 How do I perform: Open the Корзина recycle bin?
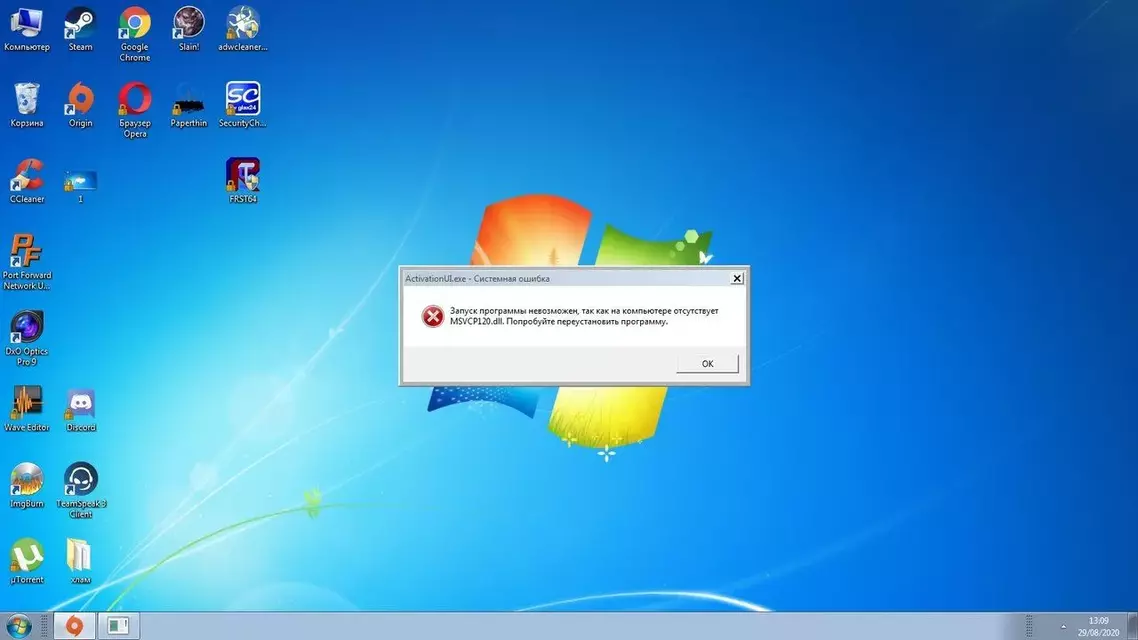click(x=27, y=105)
